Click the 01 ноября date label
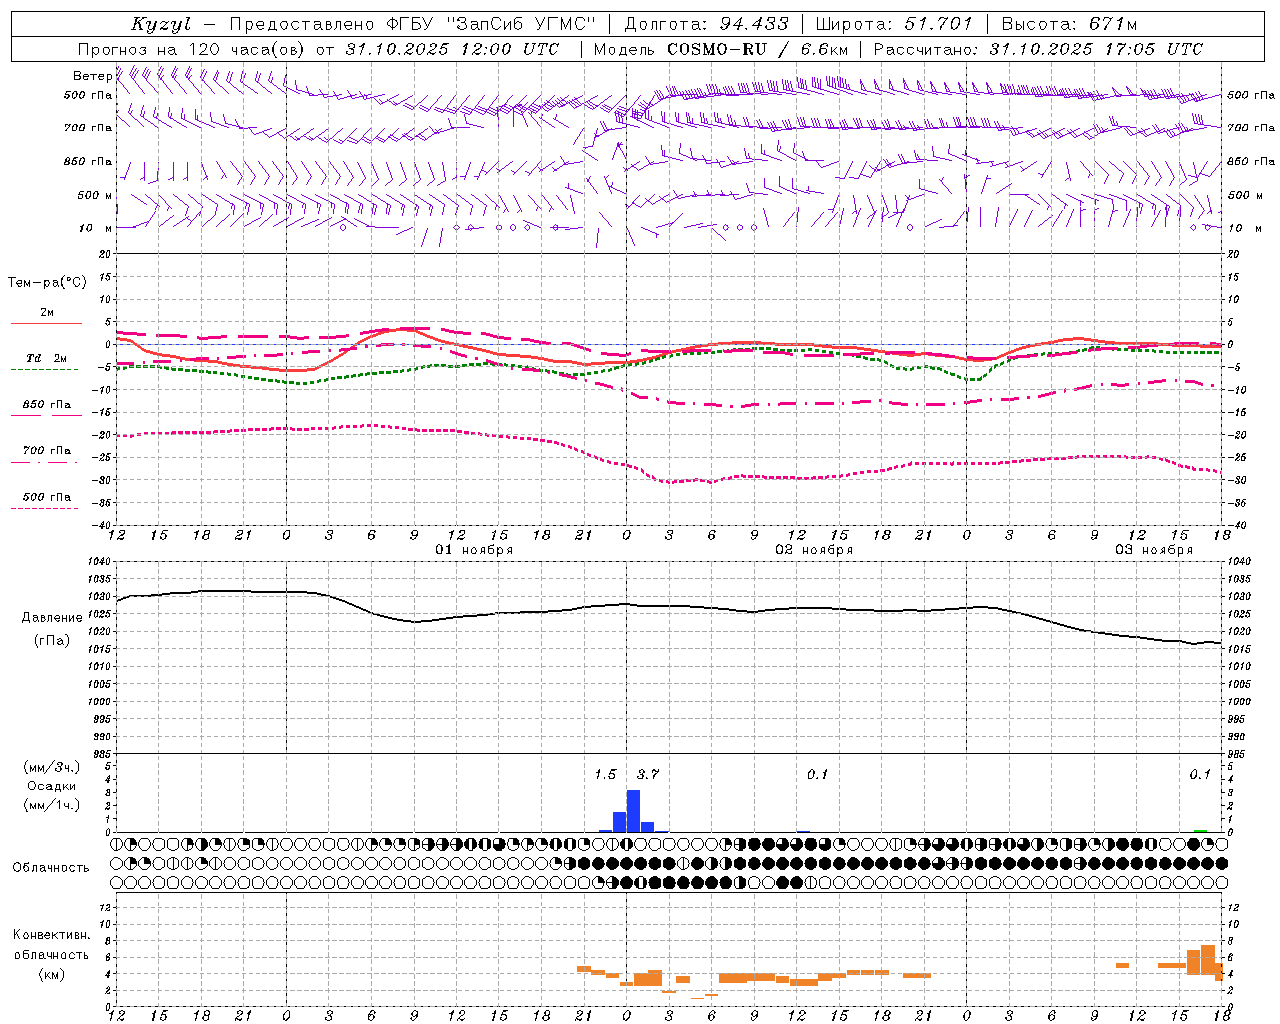Image resolution: width=1280 pixels, height=1024 pixels. tap(474, 550)
